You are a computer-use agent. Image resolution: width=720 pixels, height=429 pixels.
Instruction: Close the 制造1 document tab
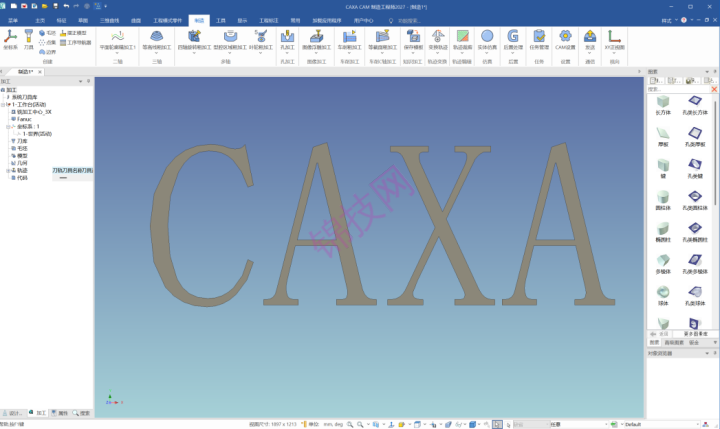click(40, 72)
